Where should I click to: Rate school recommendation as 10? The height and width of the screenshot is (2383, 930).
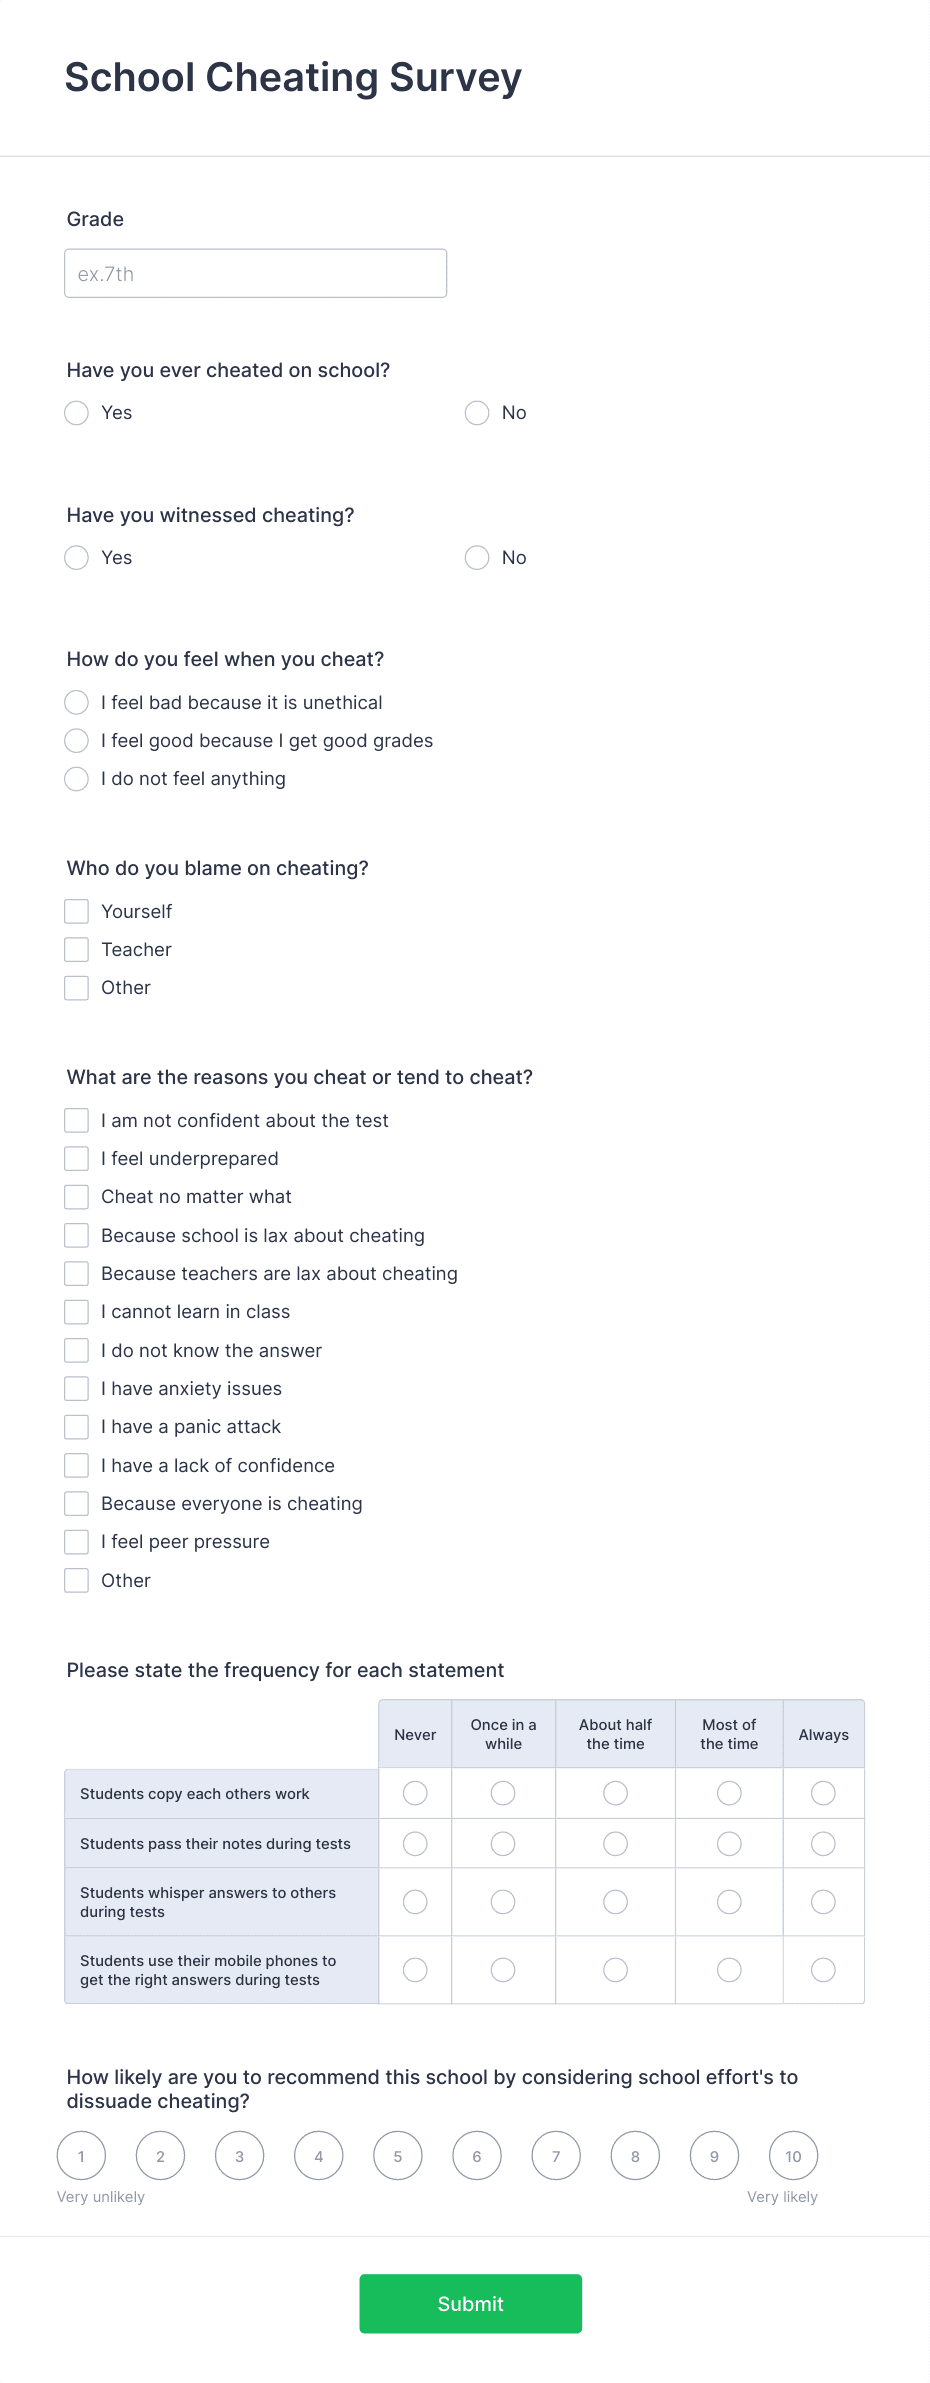click(x=793, y=2156)
